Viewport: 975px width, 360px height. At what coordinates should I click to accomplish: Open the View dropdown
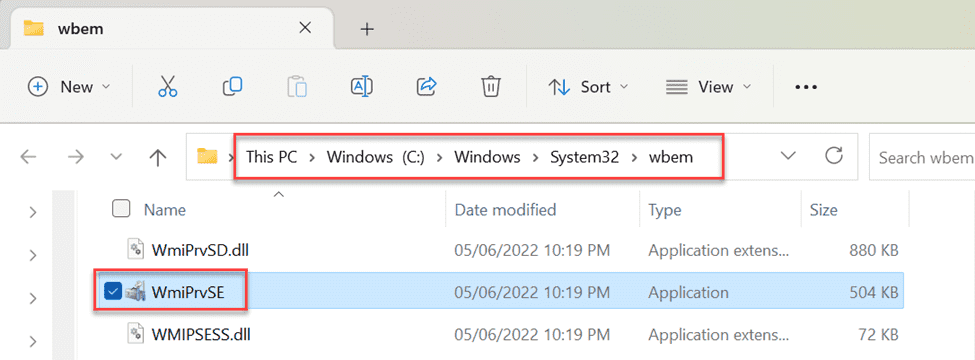[708, 87]
